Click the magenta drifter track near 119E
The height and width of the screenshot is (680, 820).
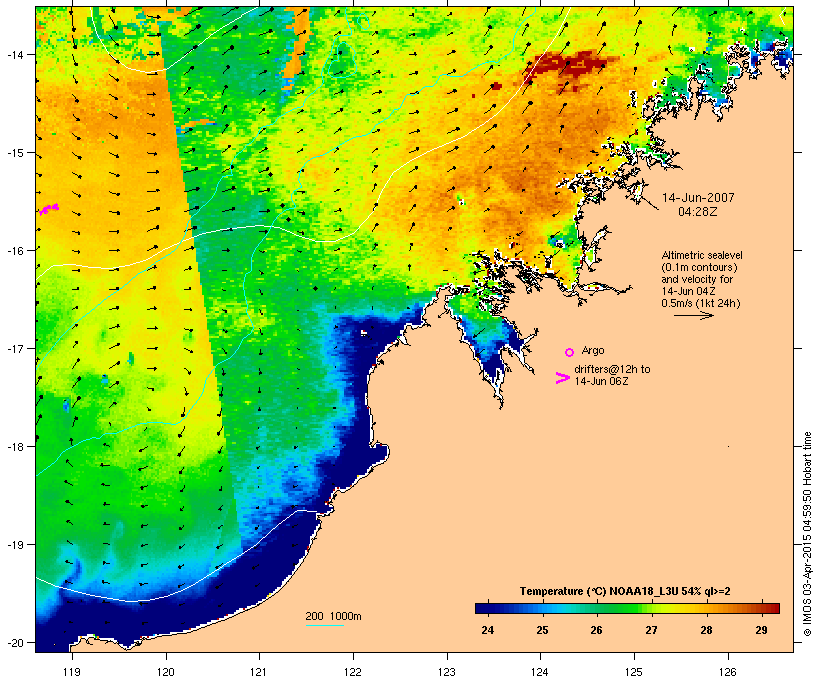[x=49, y=209]
